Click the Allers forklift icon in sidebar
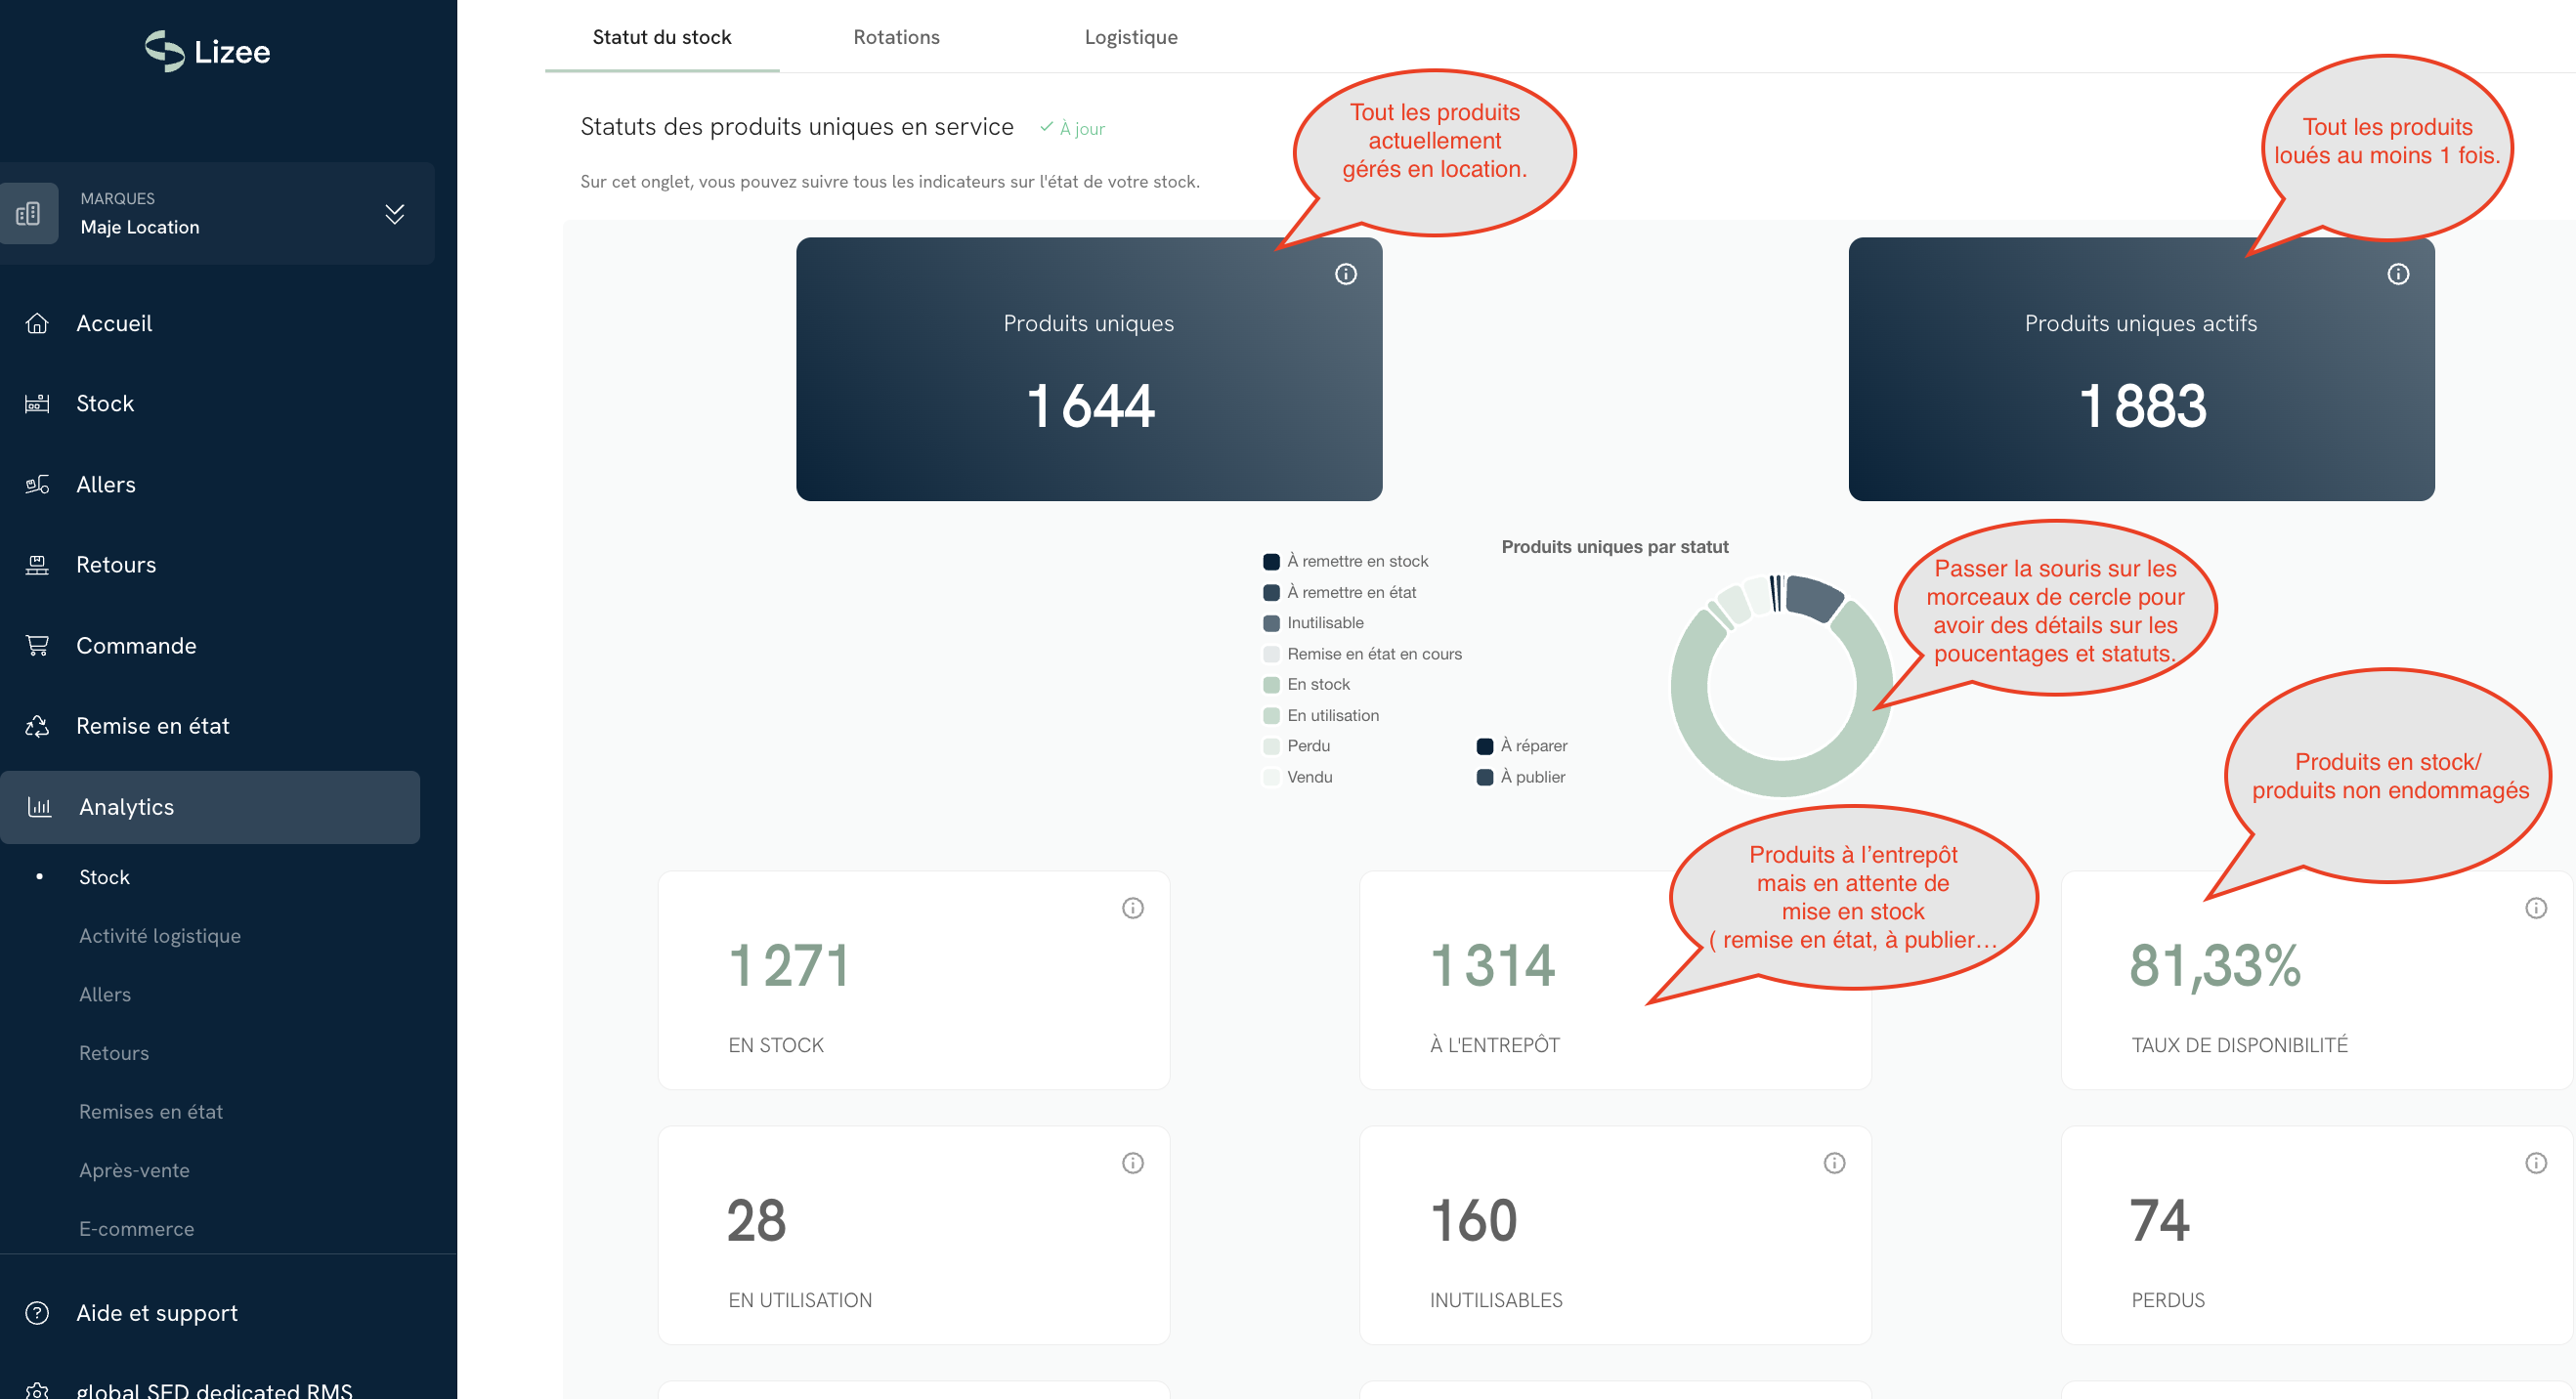Viewport: 2576px width, 1399px height. (37, 484)
